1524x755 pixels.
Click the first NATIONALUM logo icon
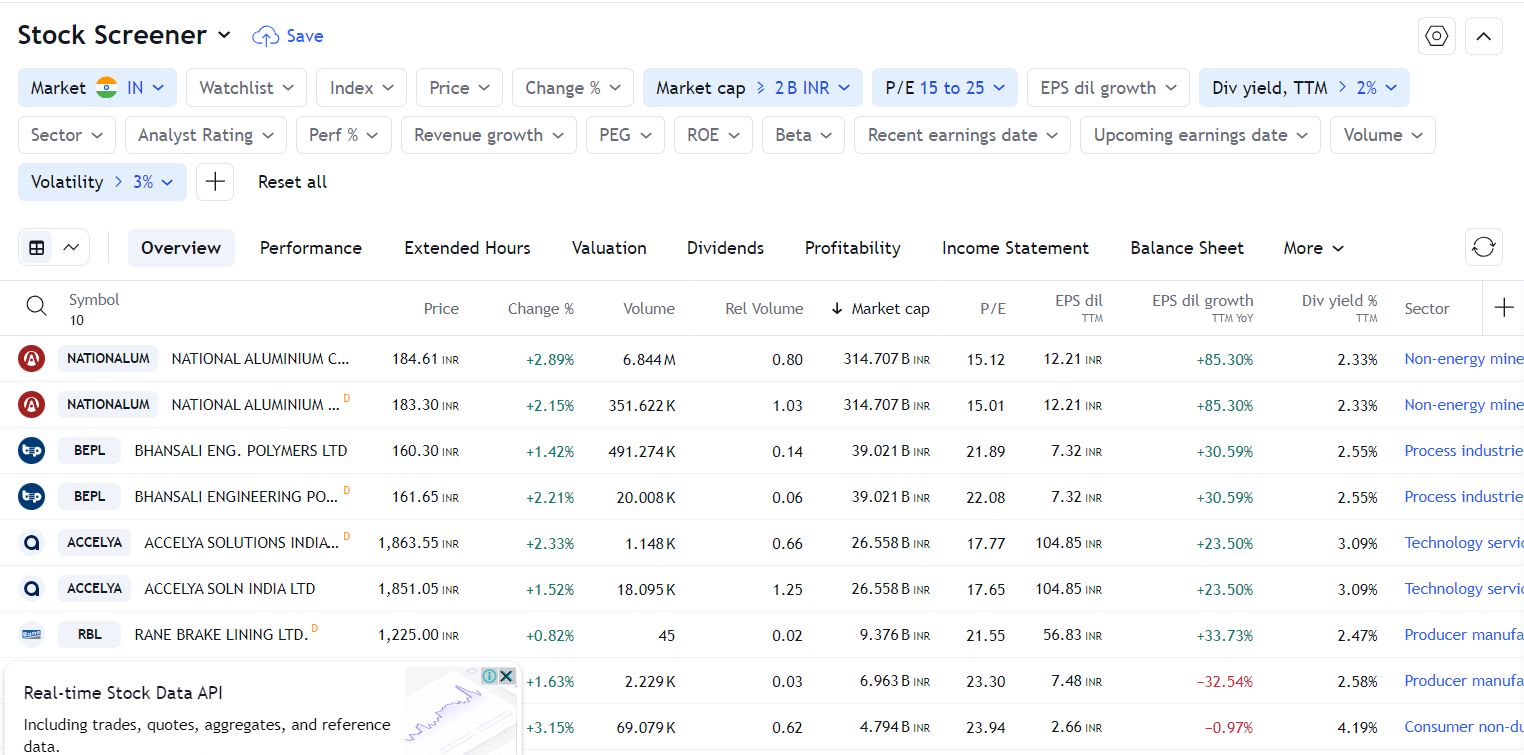32,359
